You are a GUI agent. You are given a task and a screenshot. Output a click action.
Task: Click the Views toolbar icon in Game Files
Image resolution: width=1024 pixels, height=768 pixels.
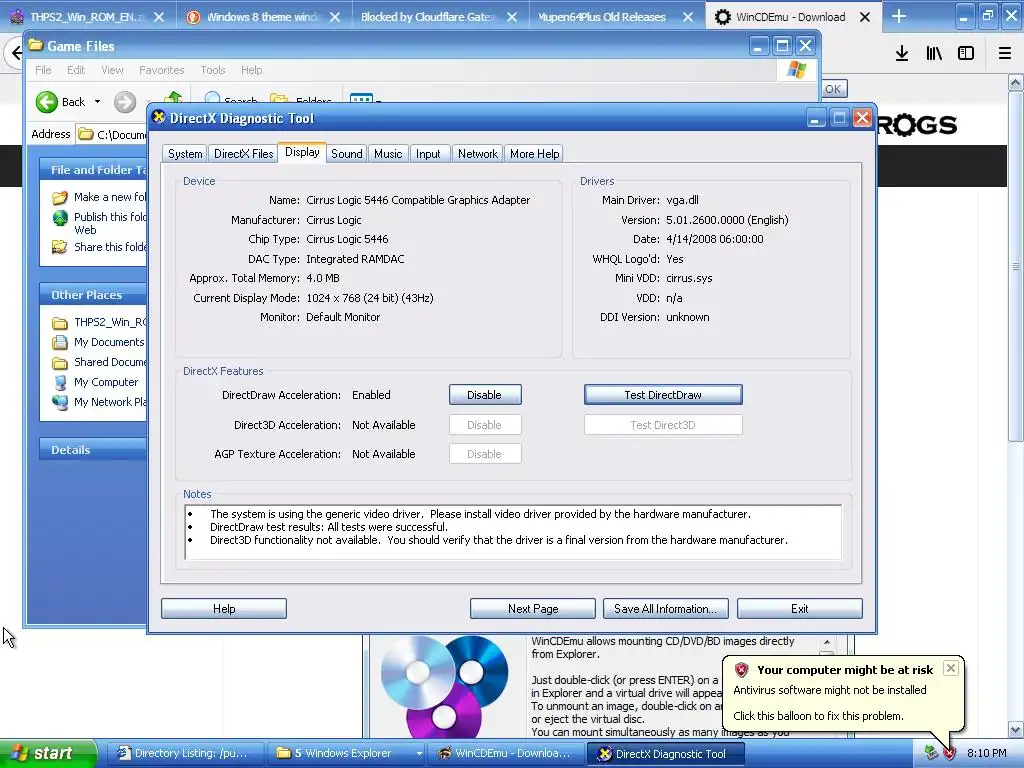[362, 99]
